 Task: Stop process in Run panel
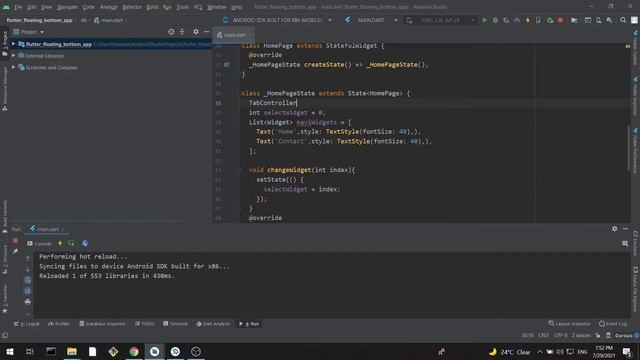pos(16,241)
